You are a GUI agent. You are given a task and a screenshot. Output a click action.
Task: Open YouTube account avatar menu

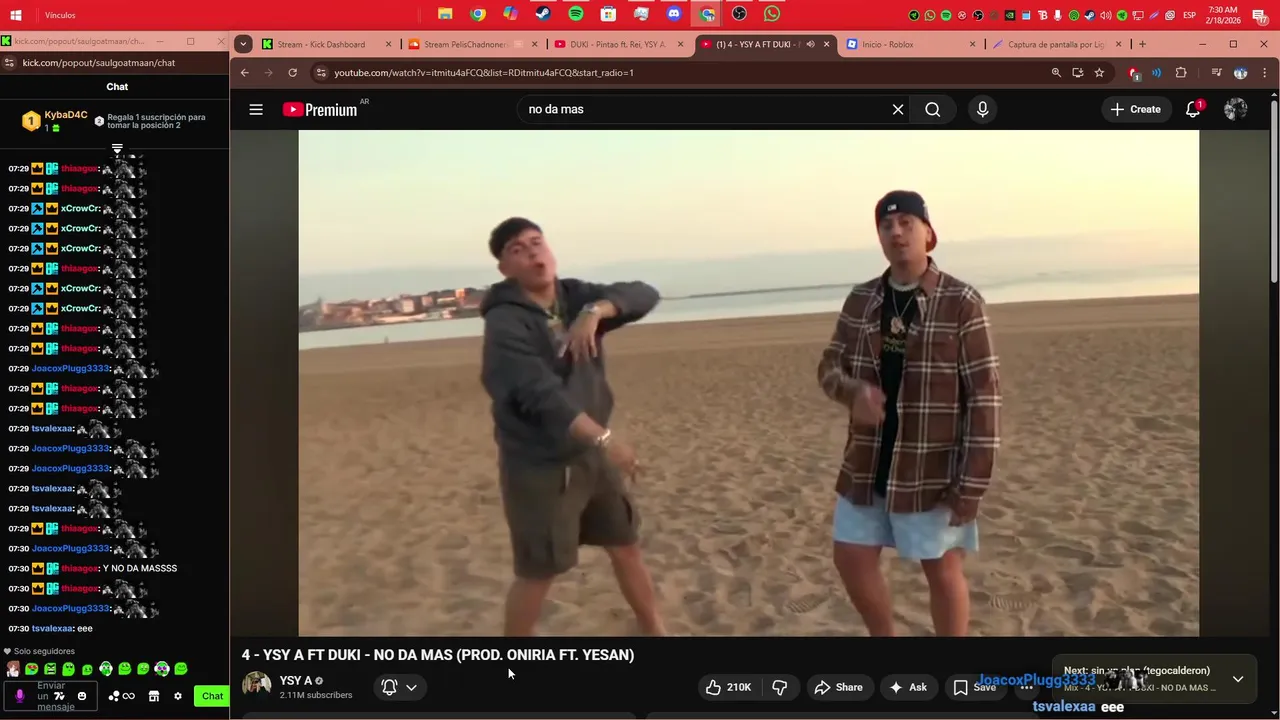coord(1236,110)
